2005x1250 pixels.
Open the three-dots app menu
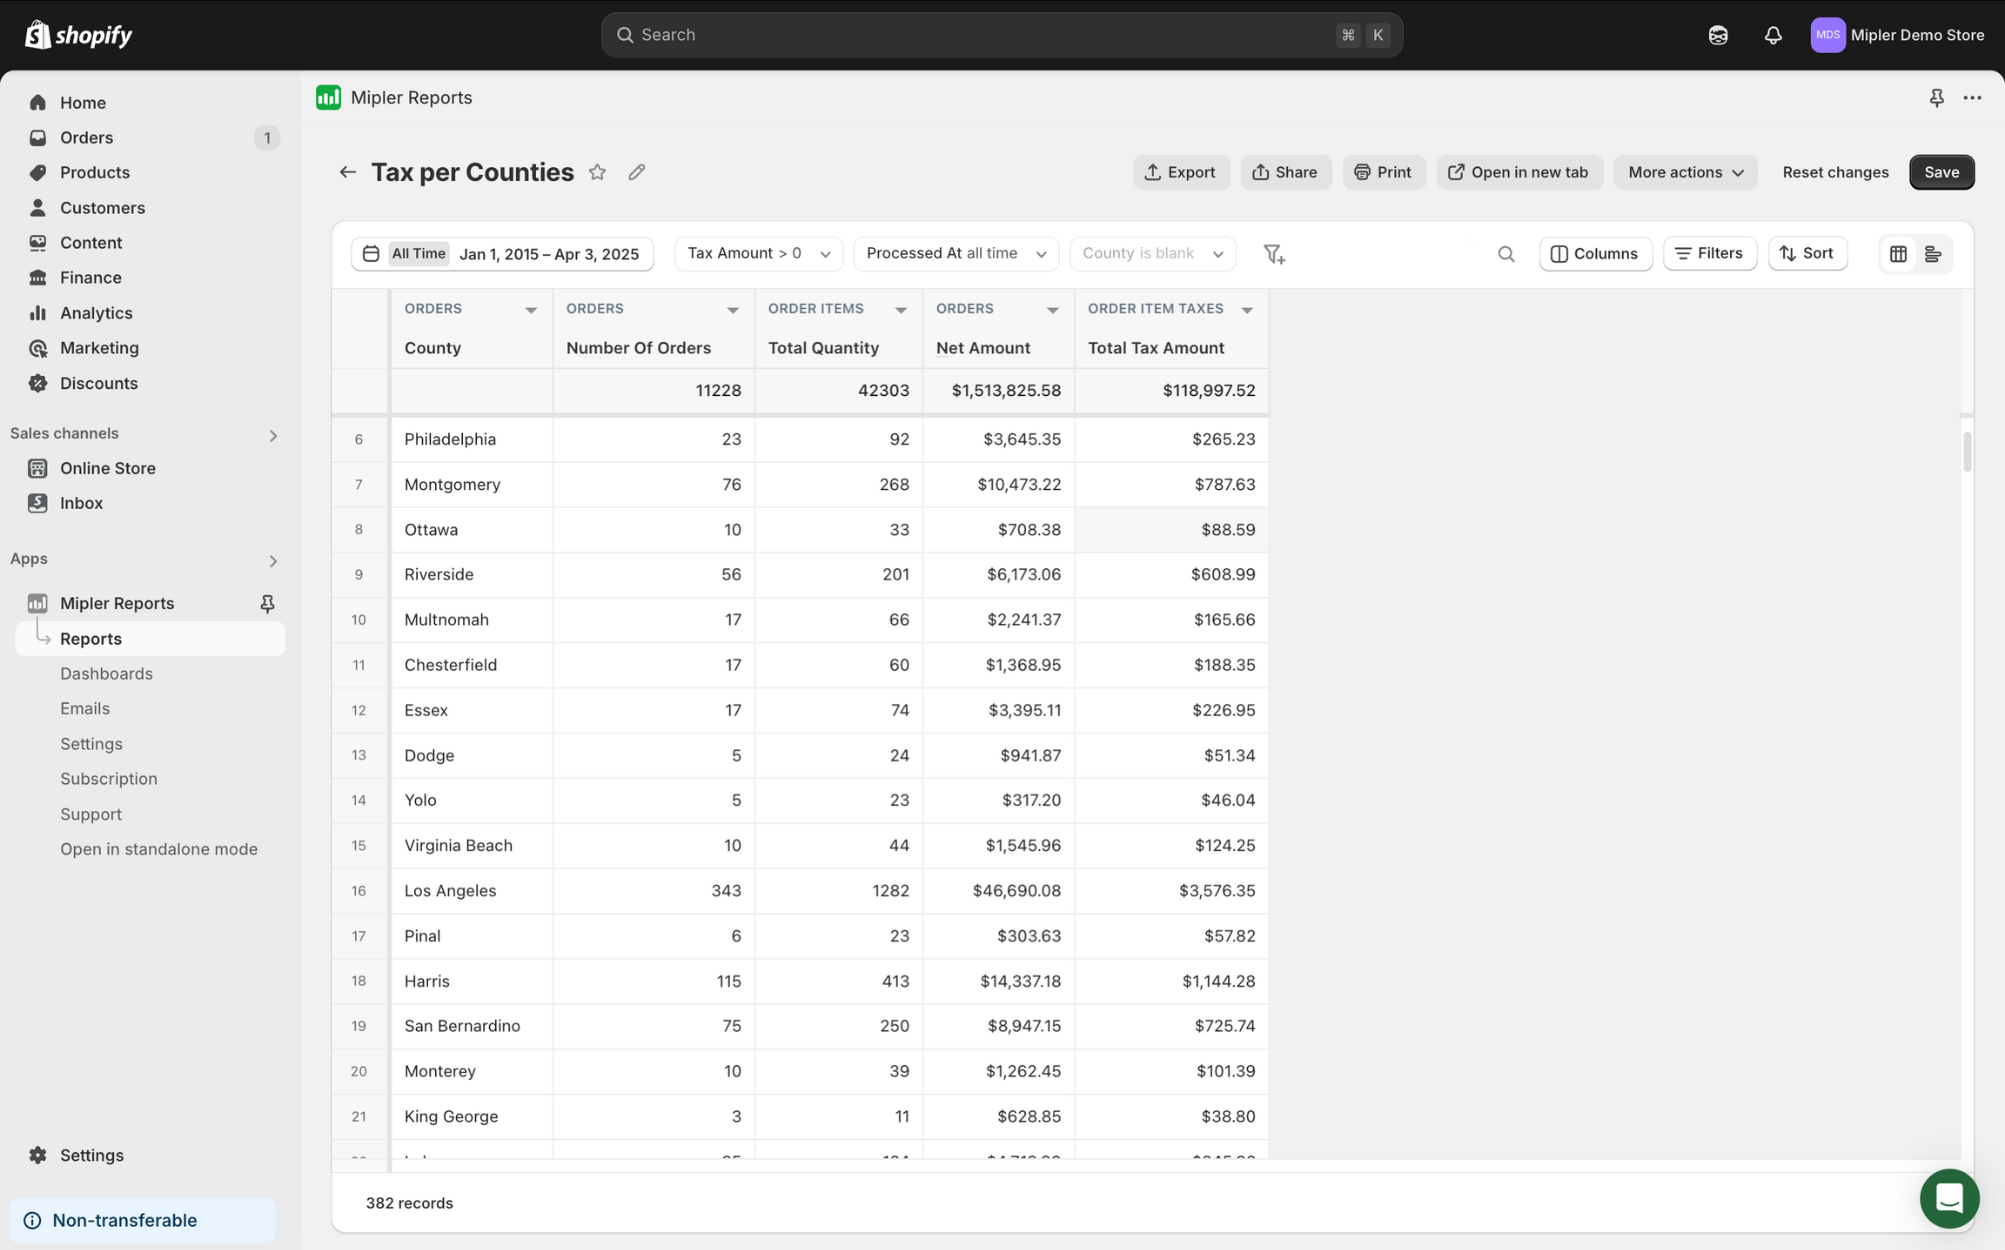(1971, 98)
